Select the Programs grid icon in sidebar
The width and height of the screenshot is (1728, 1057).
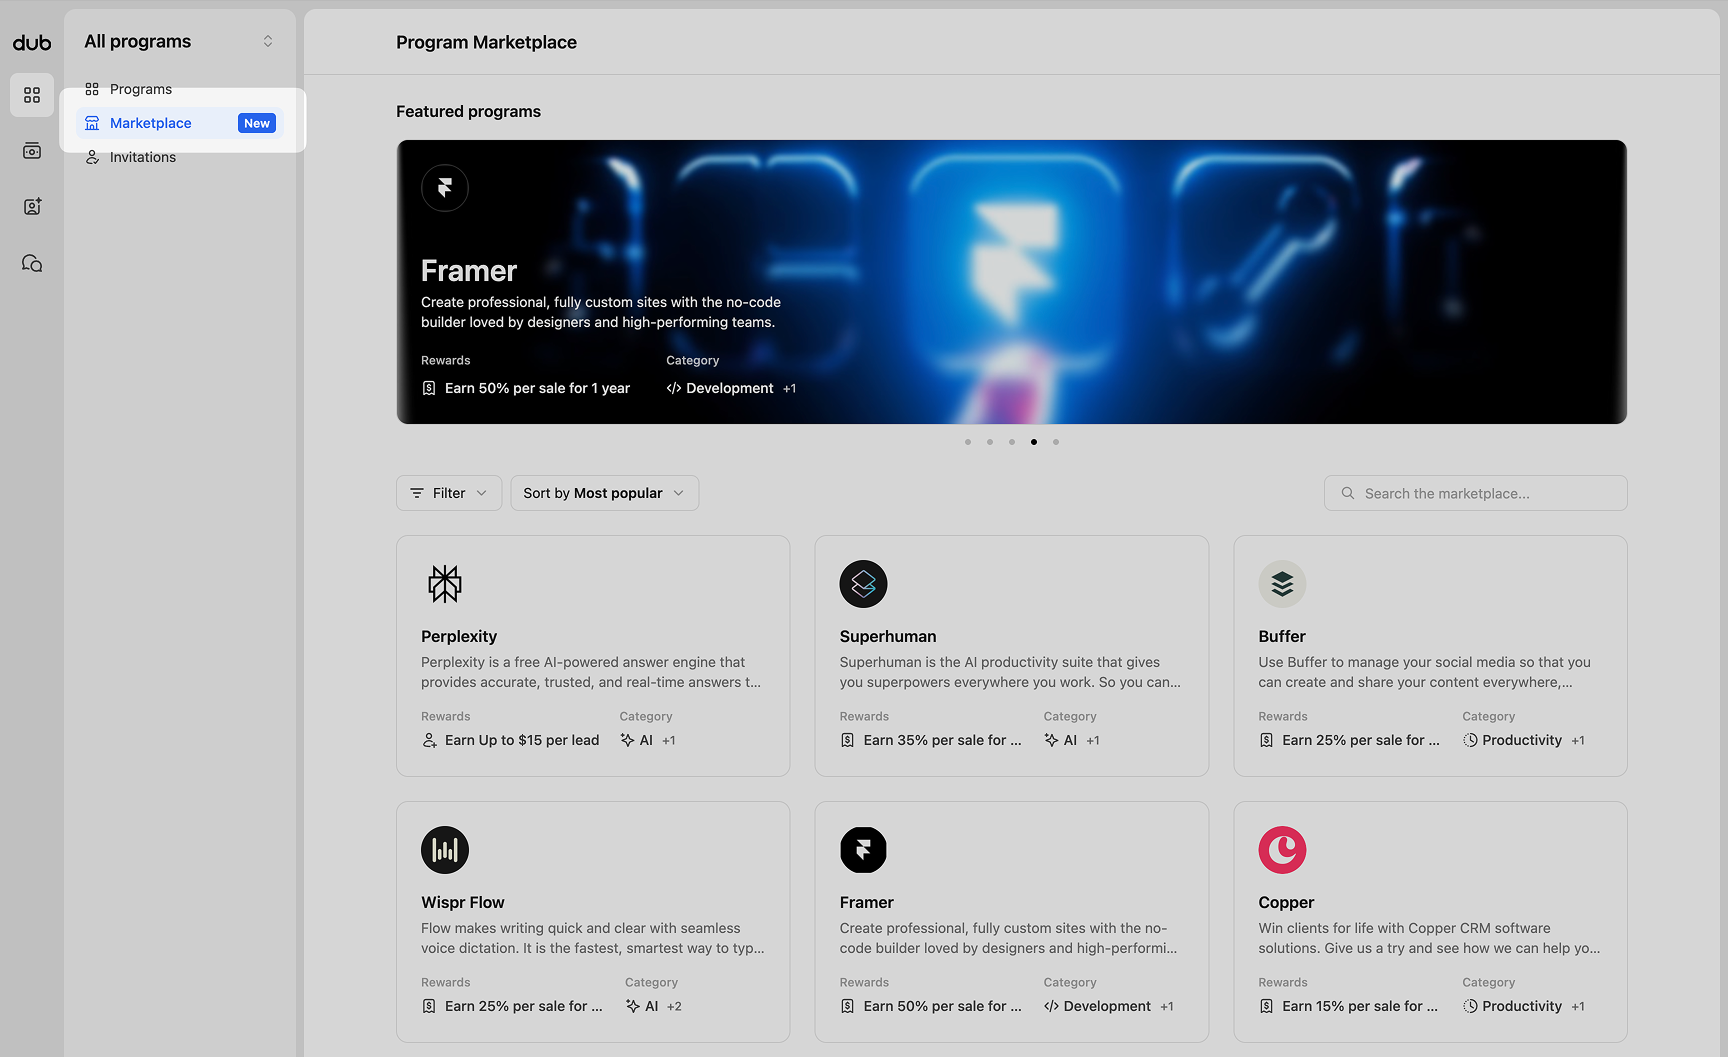(x=31, y=95)
